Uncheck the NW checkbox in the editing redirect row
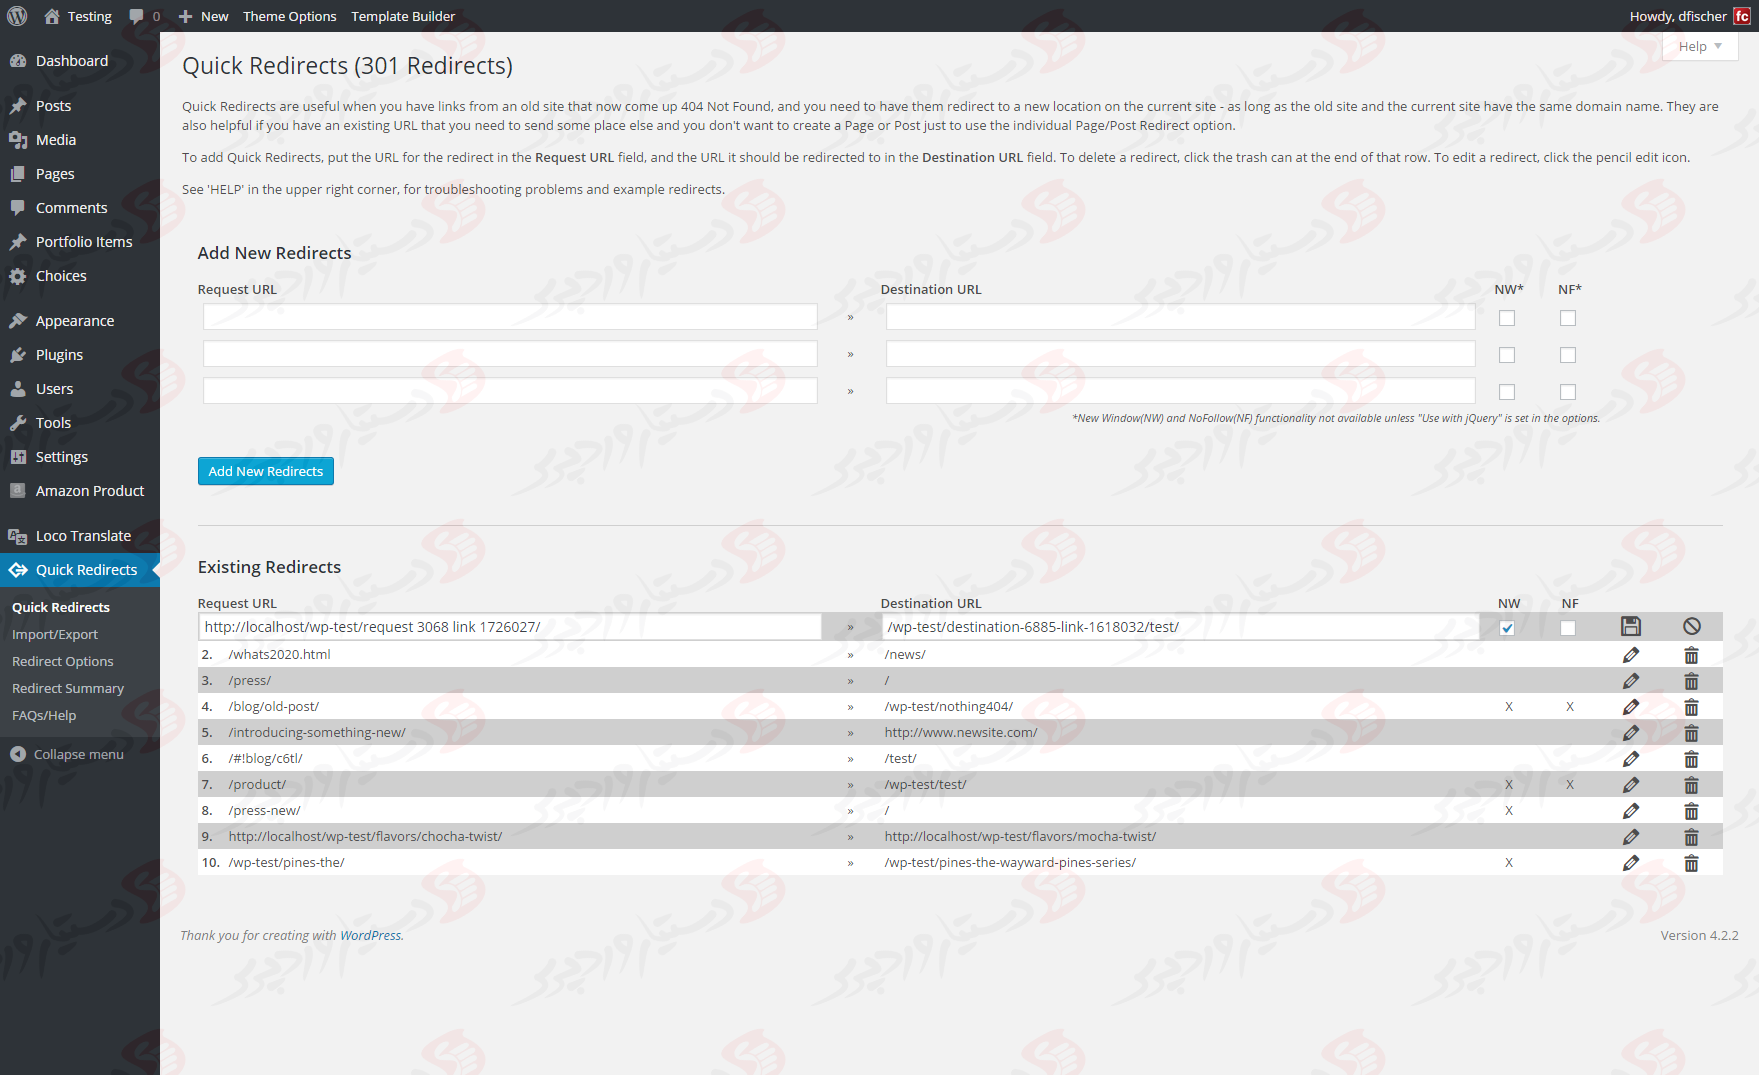 tap(1507, 627)
